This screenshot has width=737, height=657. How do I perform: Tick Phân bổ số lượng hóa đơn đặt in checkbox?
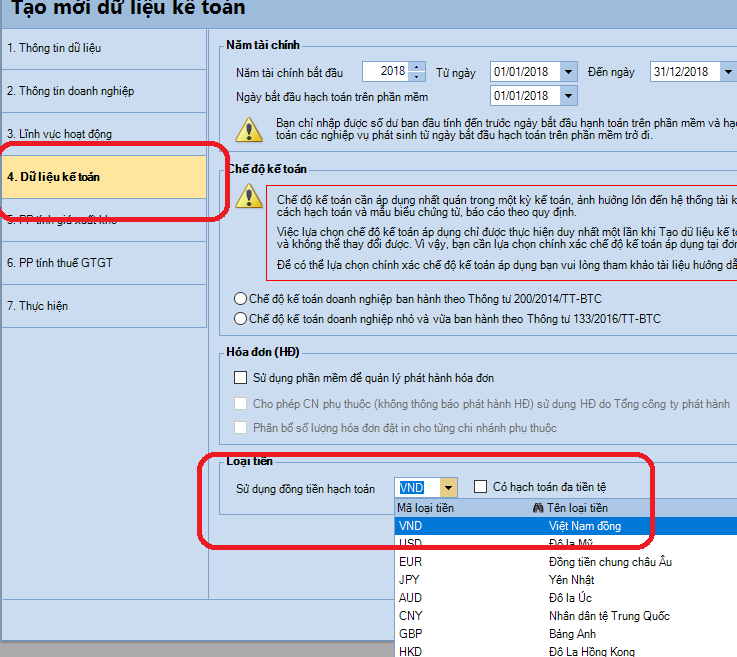pyautogui.click(x=240, y=428)
